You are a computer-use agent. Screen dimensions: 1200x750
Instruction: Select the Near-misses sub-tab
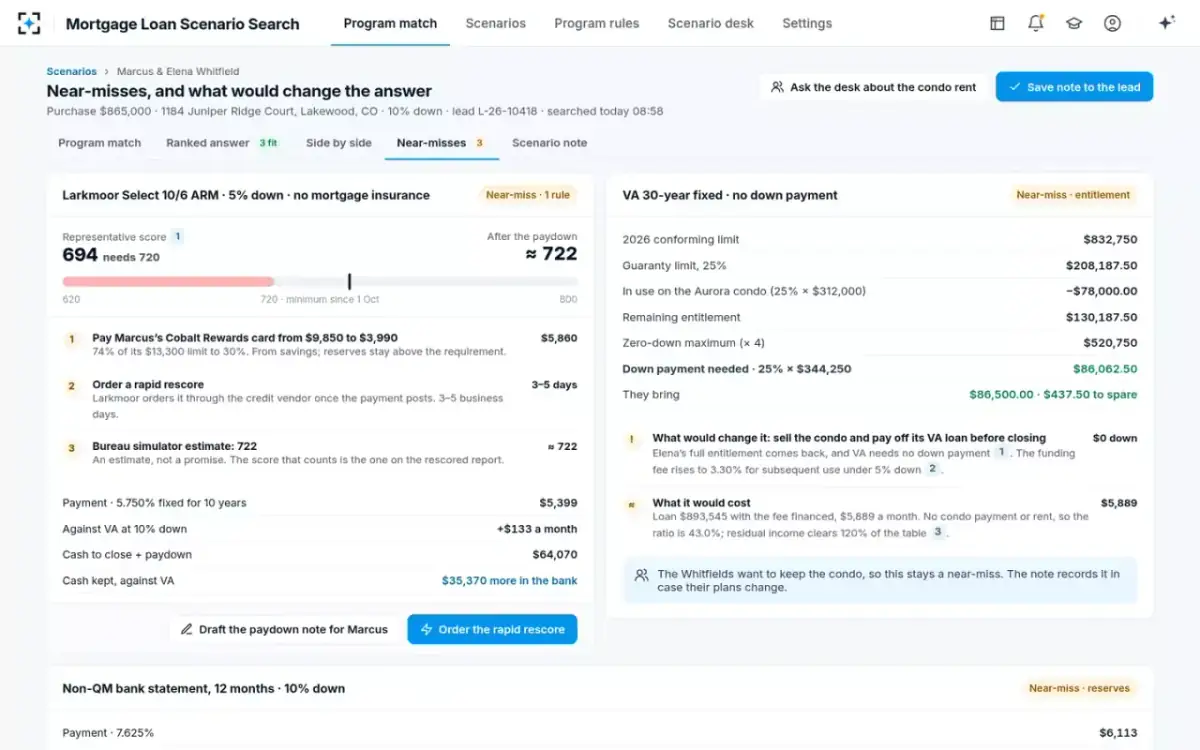pyautogui.click(x=441, y=143)
